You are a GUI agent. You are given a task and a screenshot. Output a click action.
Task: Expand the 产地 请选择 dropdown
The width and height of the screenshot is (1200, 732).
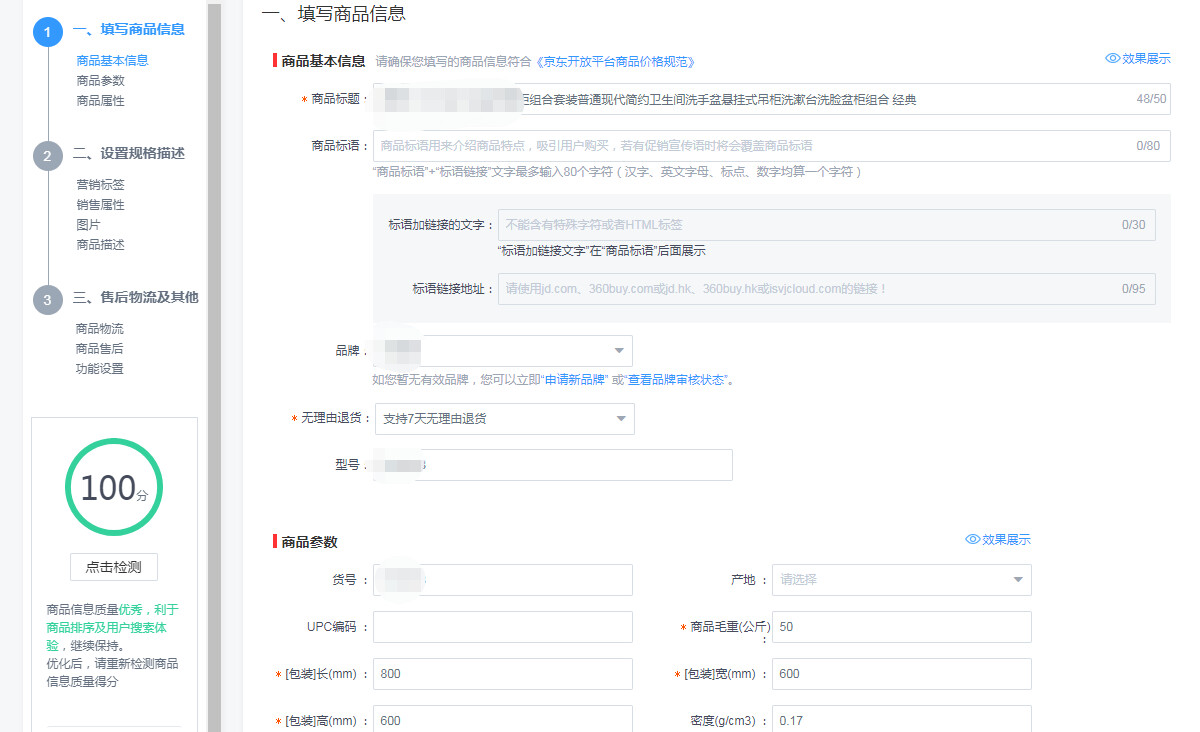(x=900, y=580)
